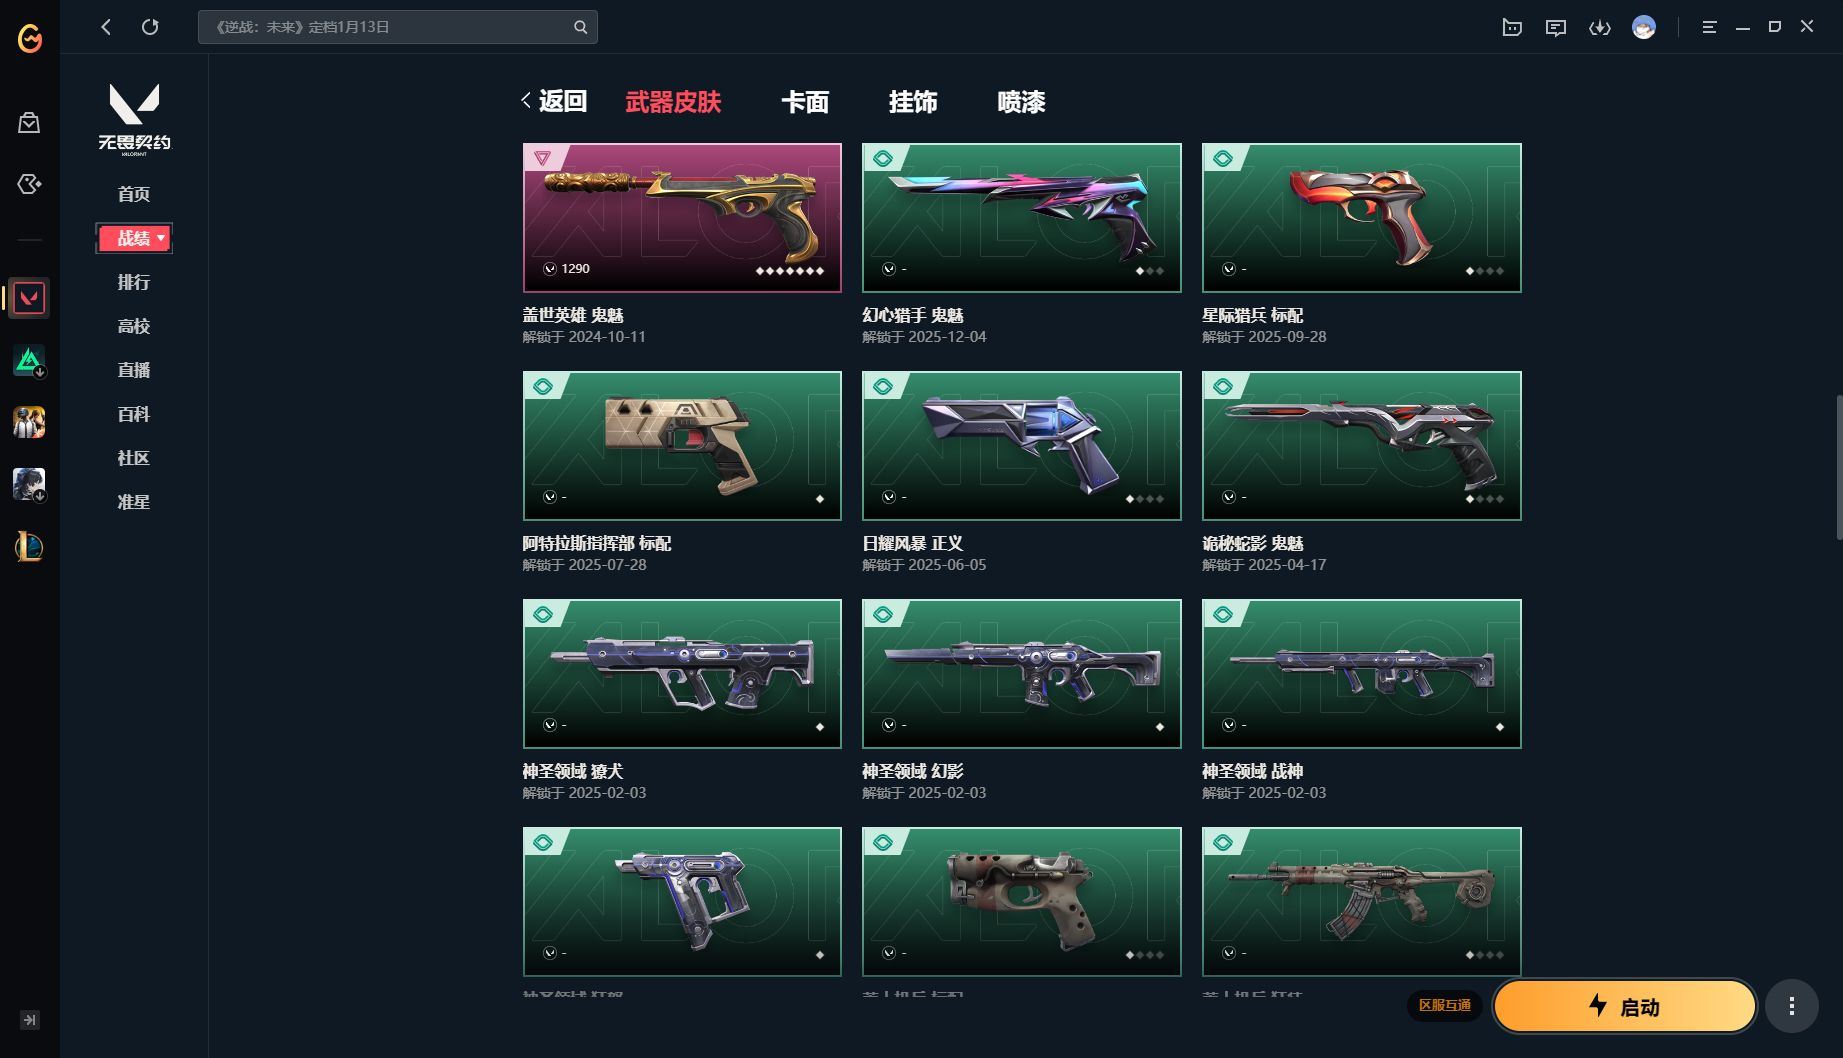Open the 排行 page in the navigation
The image size is (1843, 1058).
[134, 282]
